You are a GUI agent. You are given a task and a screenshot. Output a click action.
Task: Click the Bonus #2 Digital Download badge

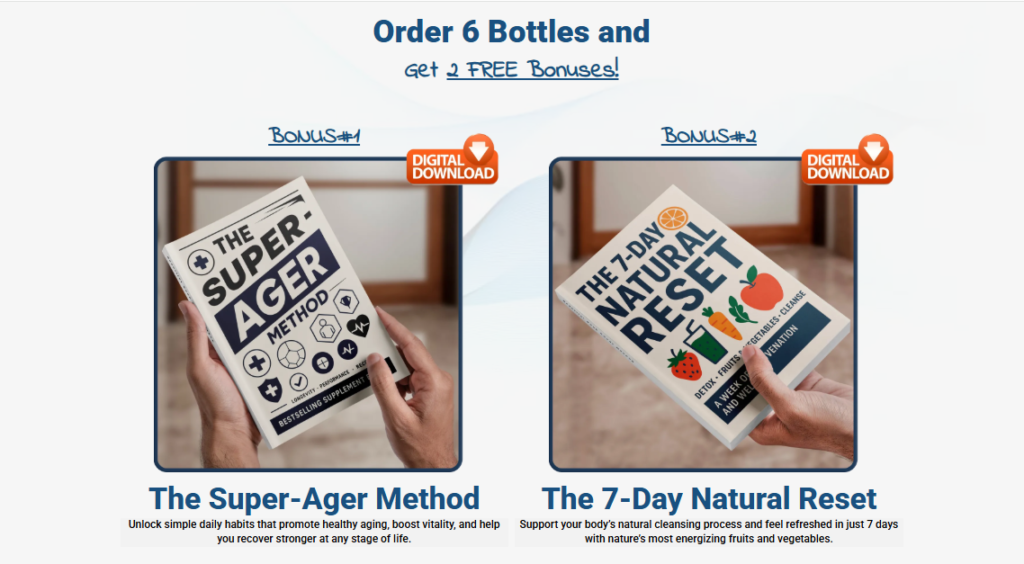[847, 159]
